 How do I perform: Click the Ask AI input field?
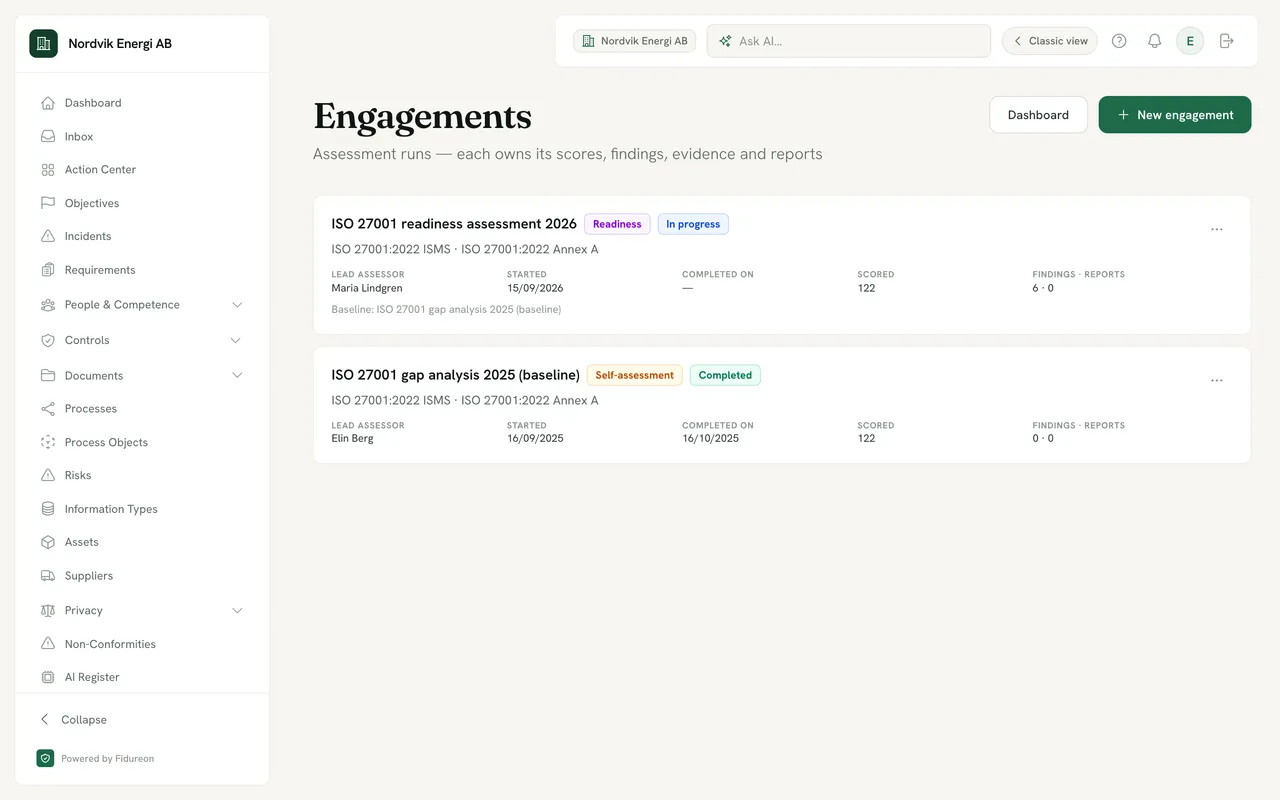click(849, 41)
